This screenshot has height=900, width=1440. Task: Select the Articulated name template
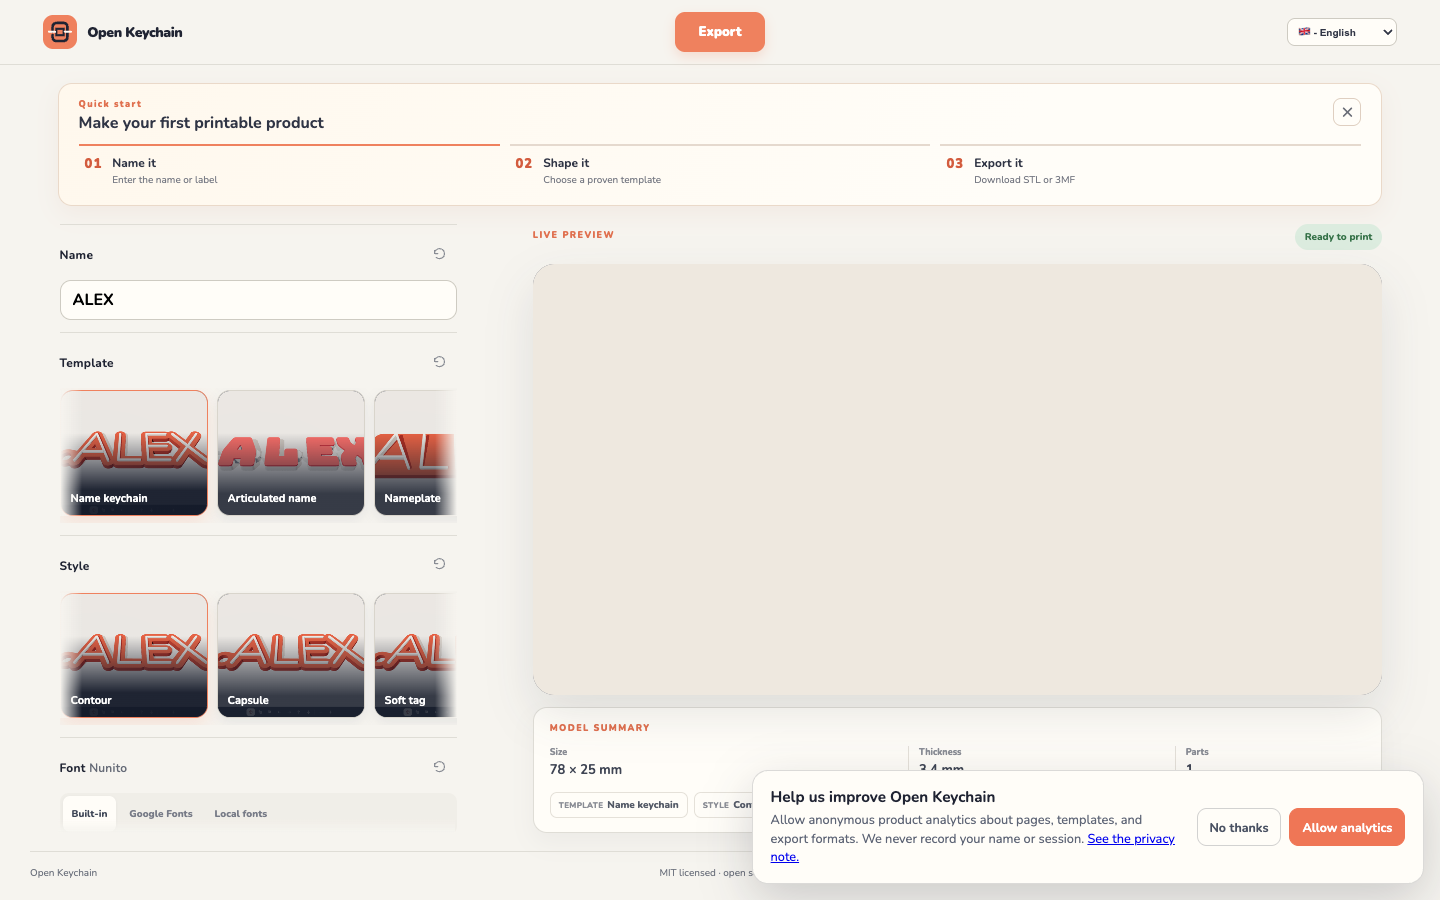pos(291,453)
